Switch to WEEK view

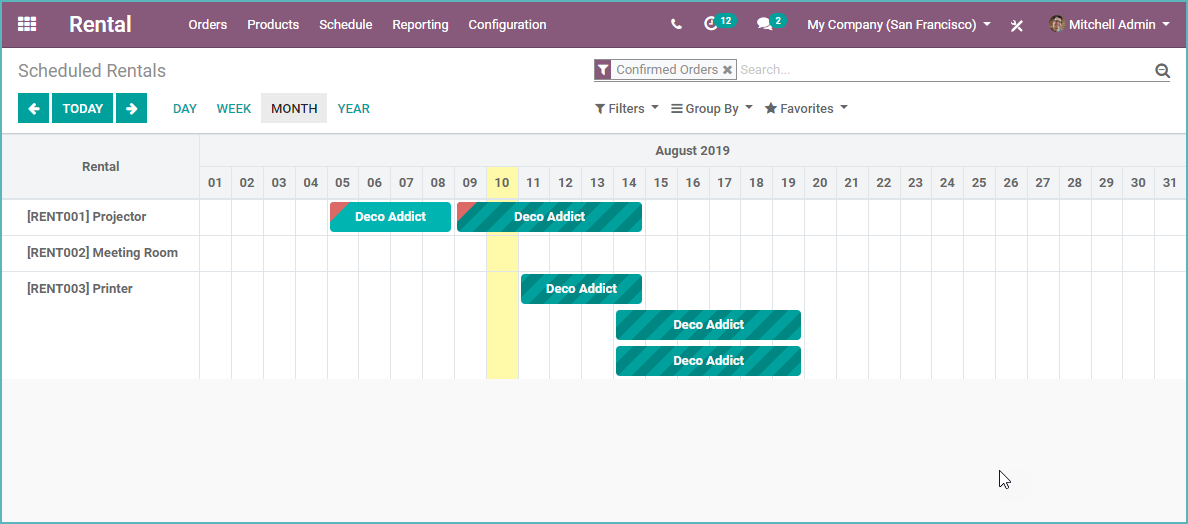(x=233, y=108)
